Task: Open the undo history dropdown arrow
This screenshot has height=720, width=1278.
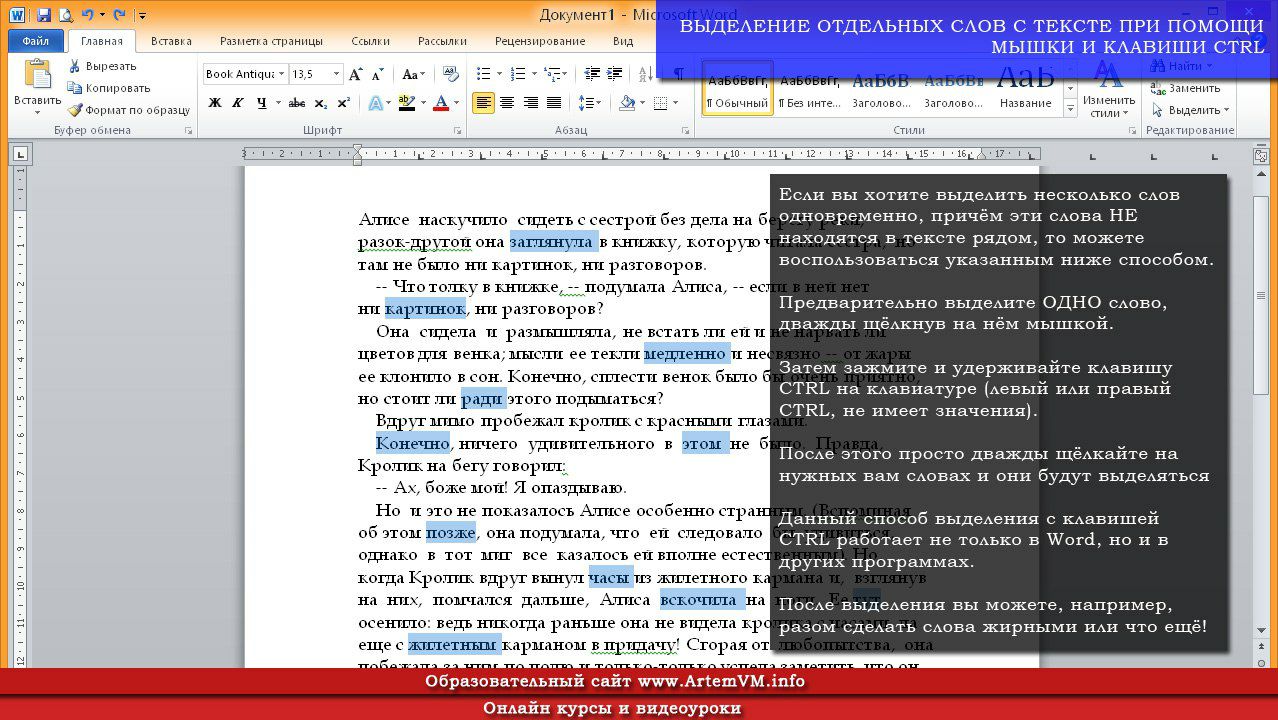Action: coord(101,15)
